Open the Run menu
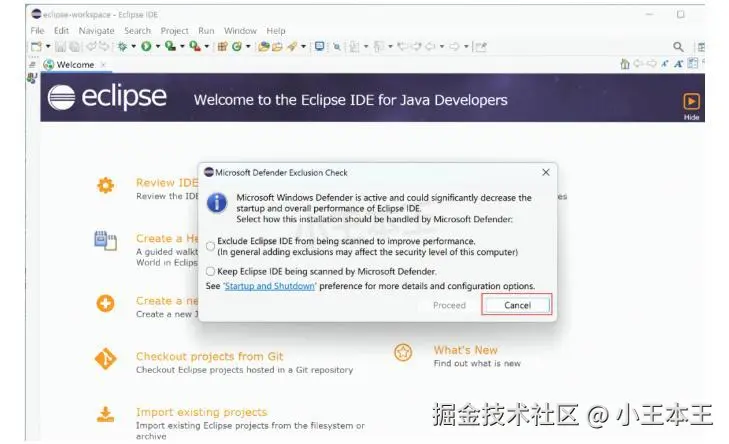 206,31
